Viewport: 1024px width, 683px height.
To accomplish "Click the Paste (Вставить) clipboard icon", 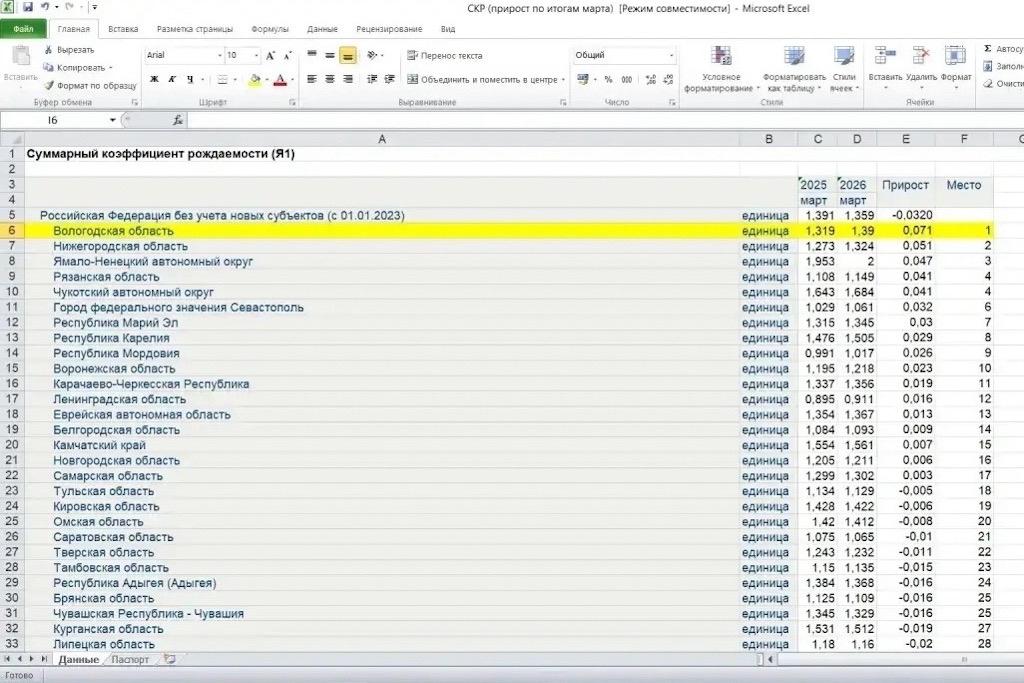I will (x=21, y=57).
